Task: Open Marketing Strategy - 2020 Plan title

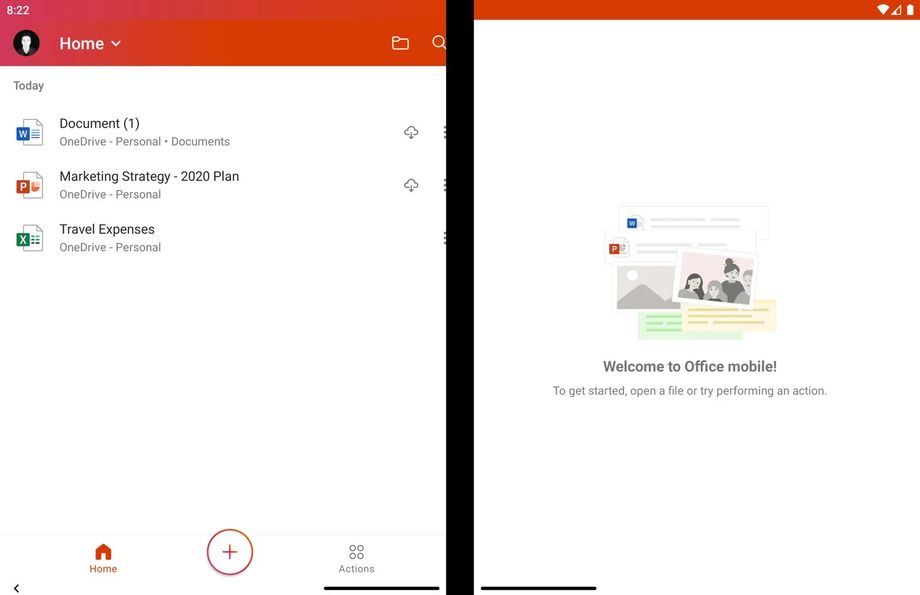Action: click(x=149, y=177)
